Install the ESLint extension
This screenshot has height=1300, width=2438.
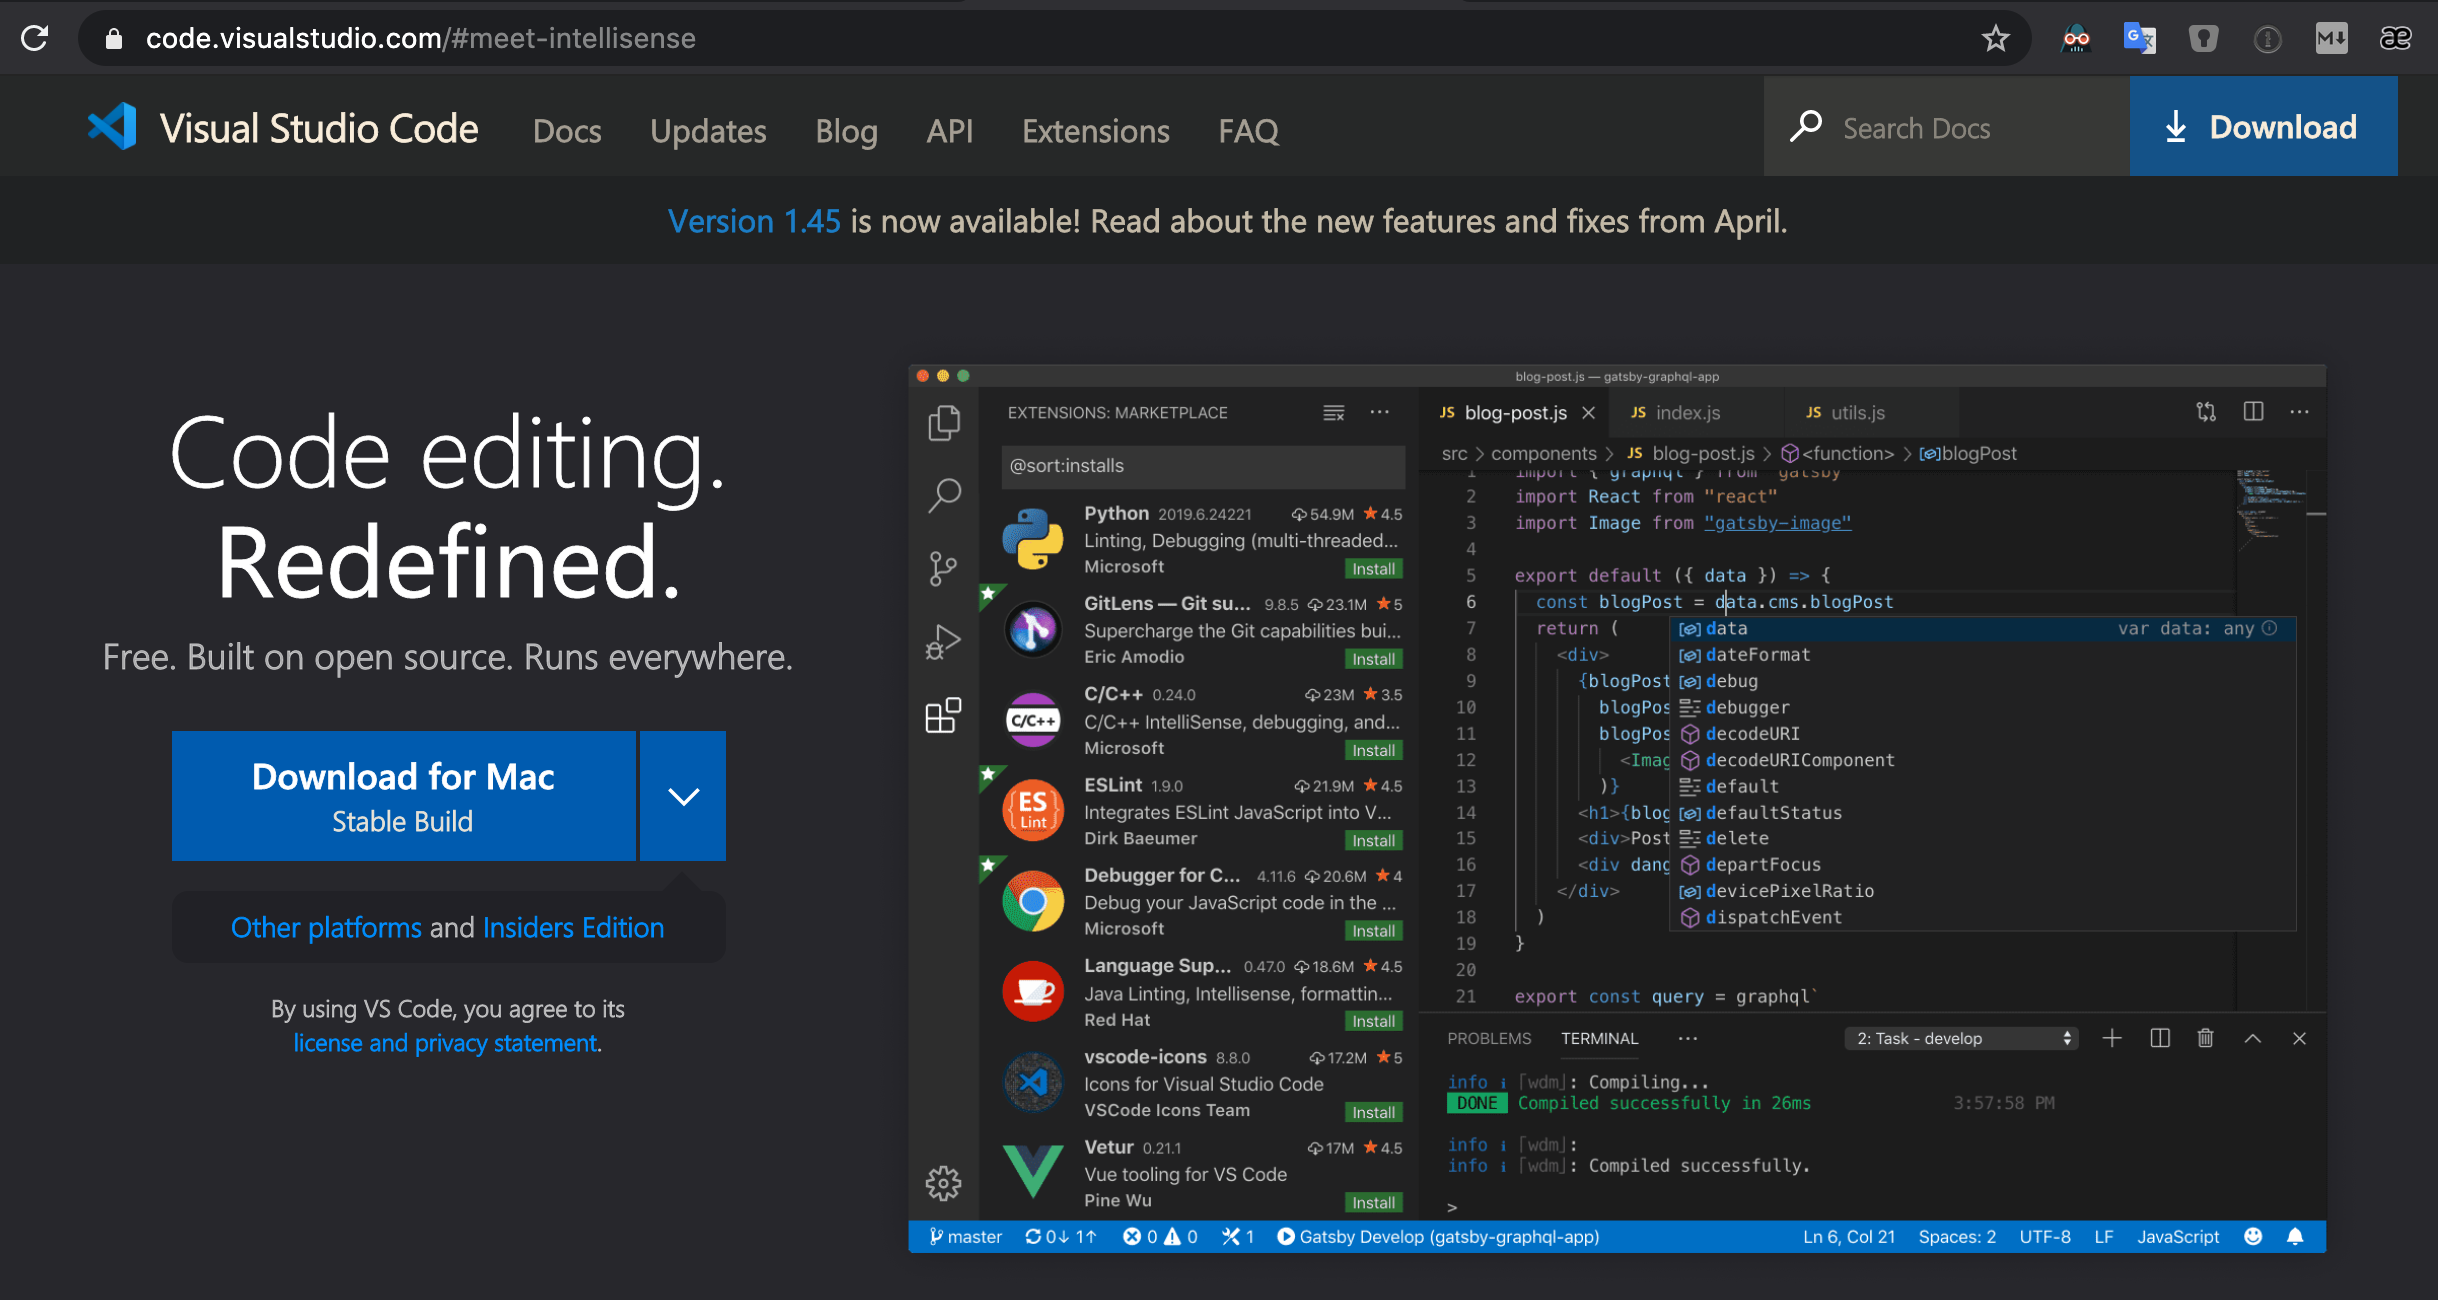1374,841
